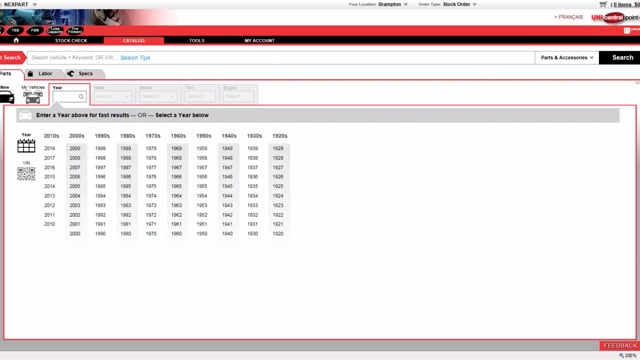
Task: Open the Trim select dropdown
Action: 200,96
